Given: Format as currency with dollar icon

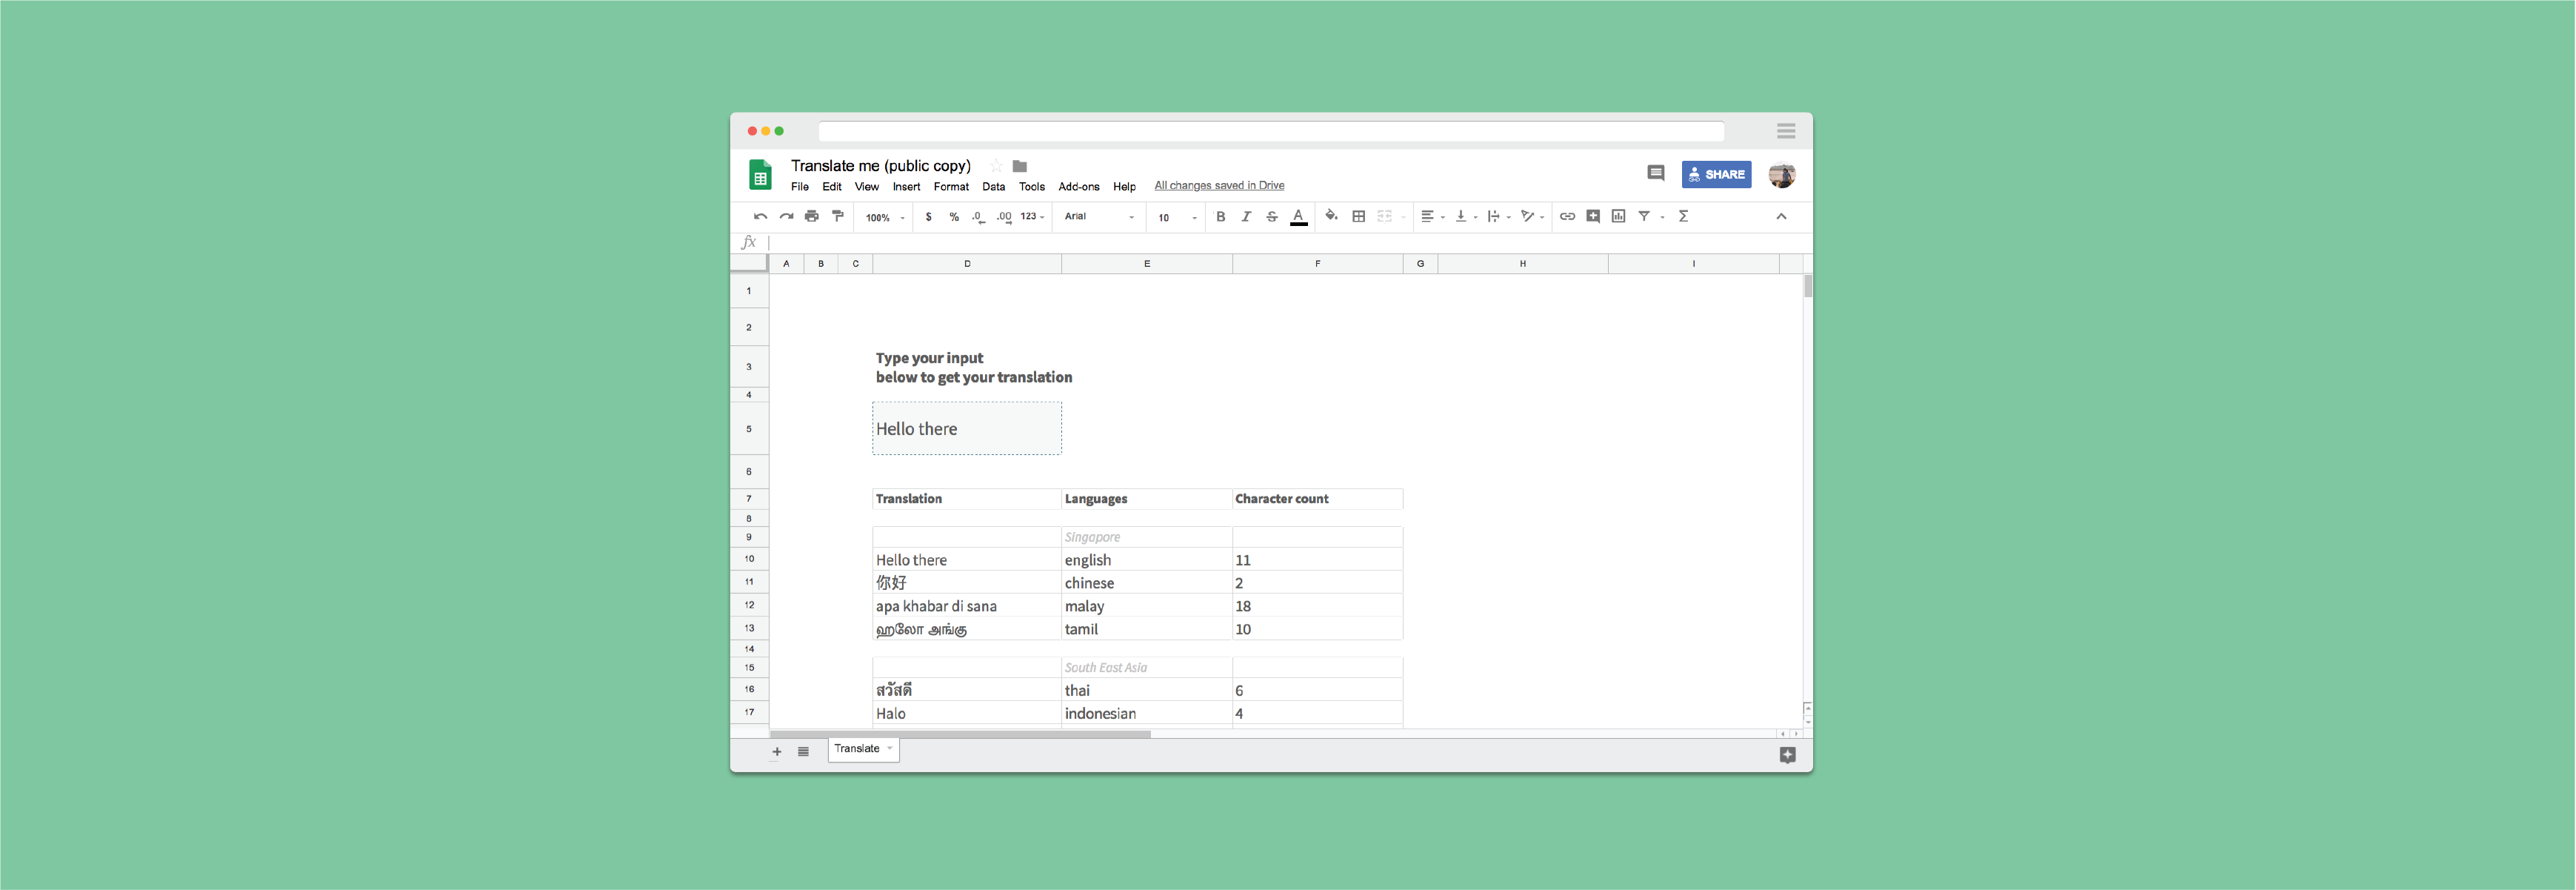Looking at the screenshot, I should pos(929,217).
